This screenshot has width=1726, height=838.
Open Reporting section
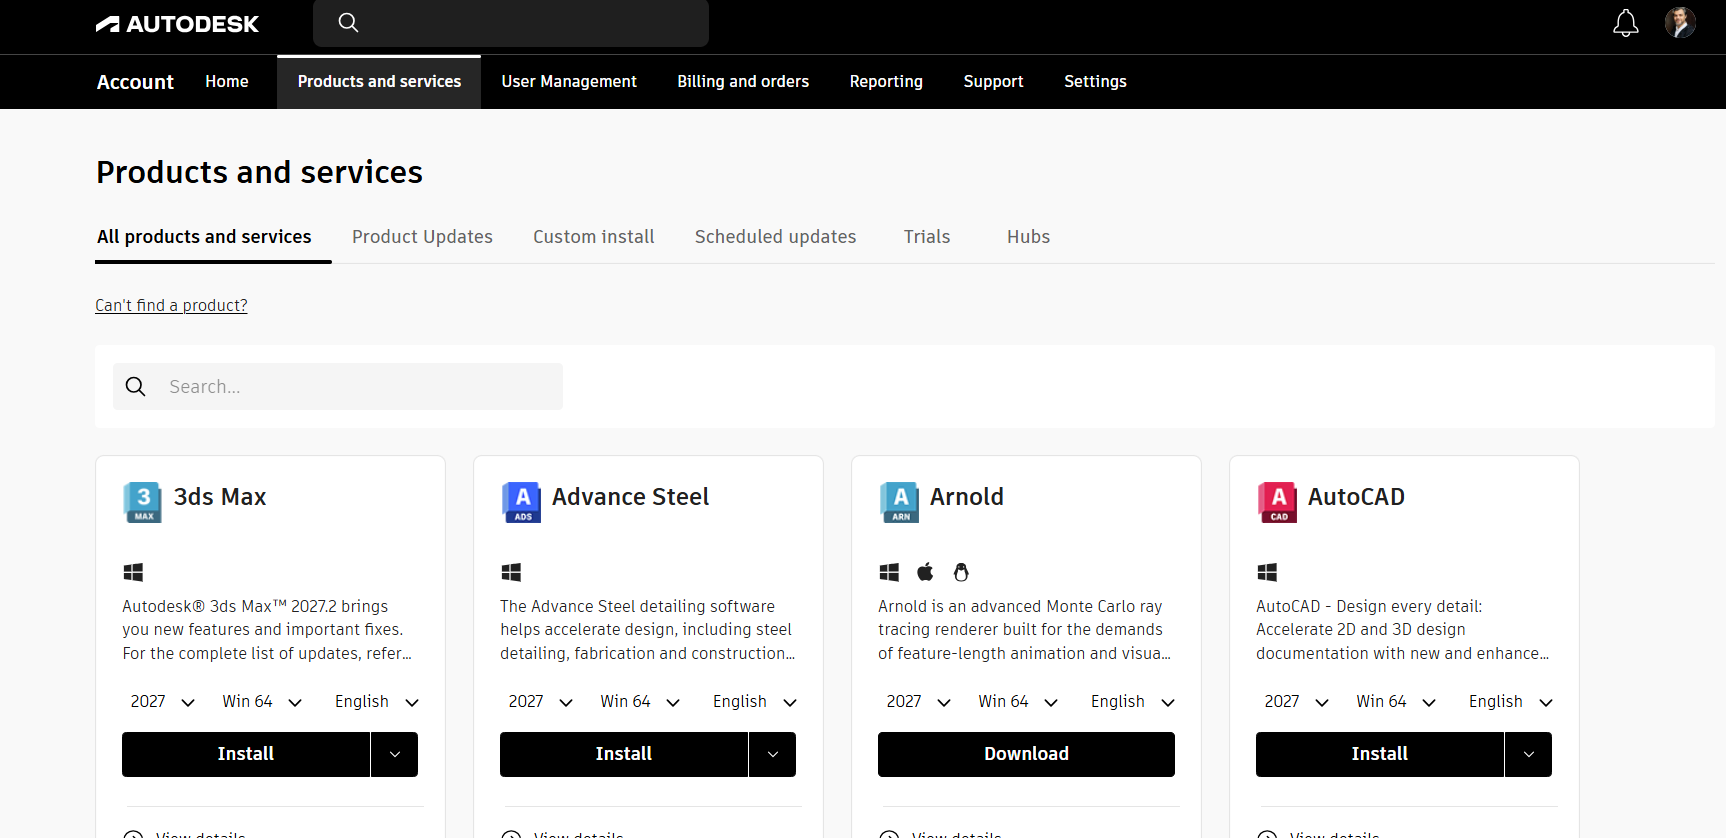coord(886,82)
